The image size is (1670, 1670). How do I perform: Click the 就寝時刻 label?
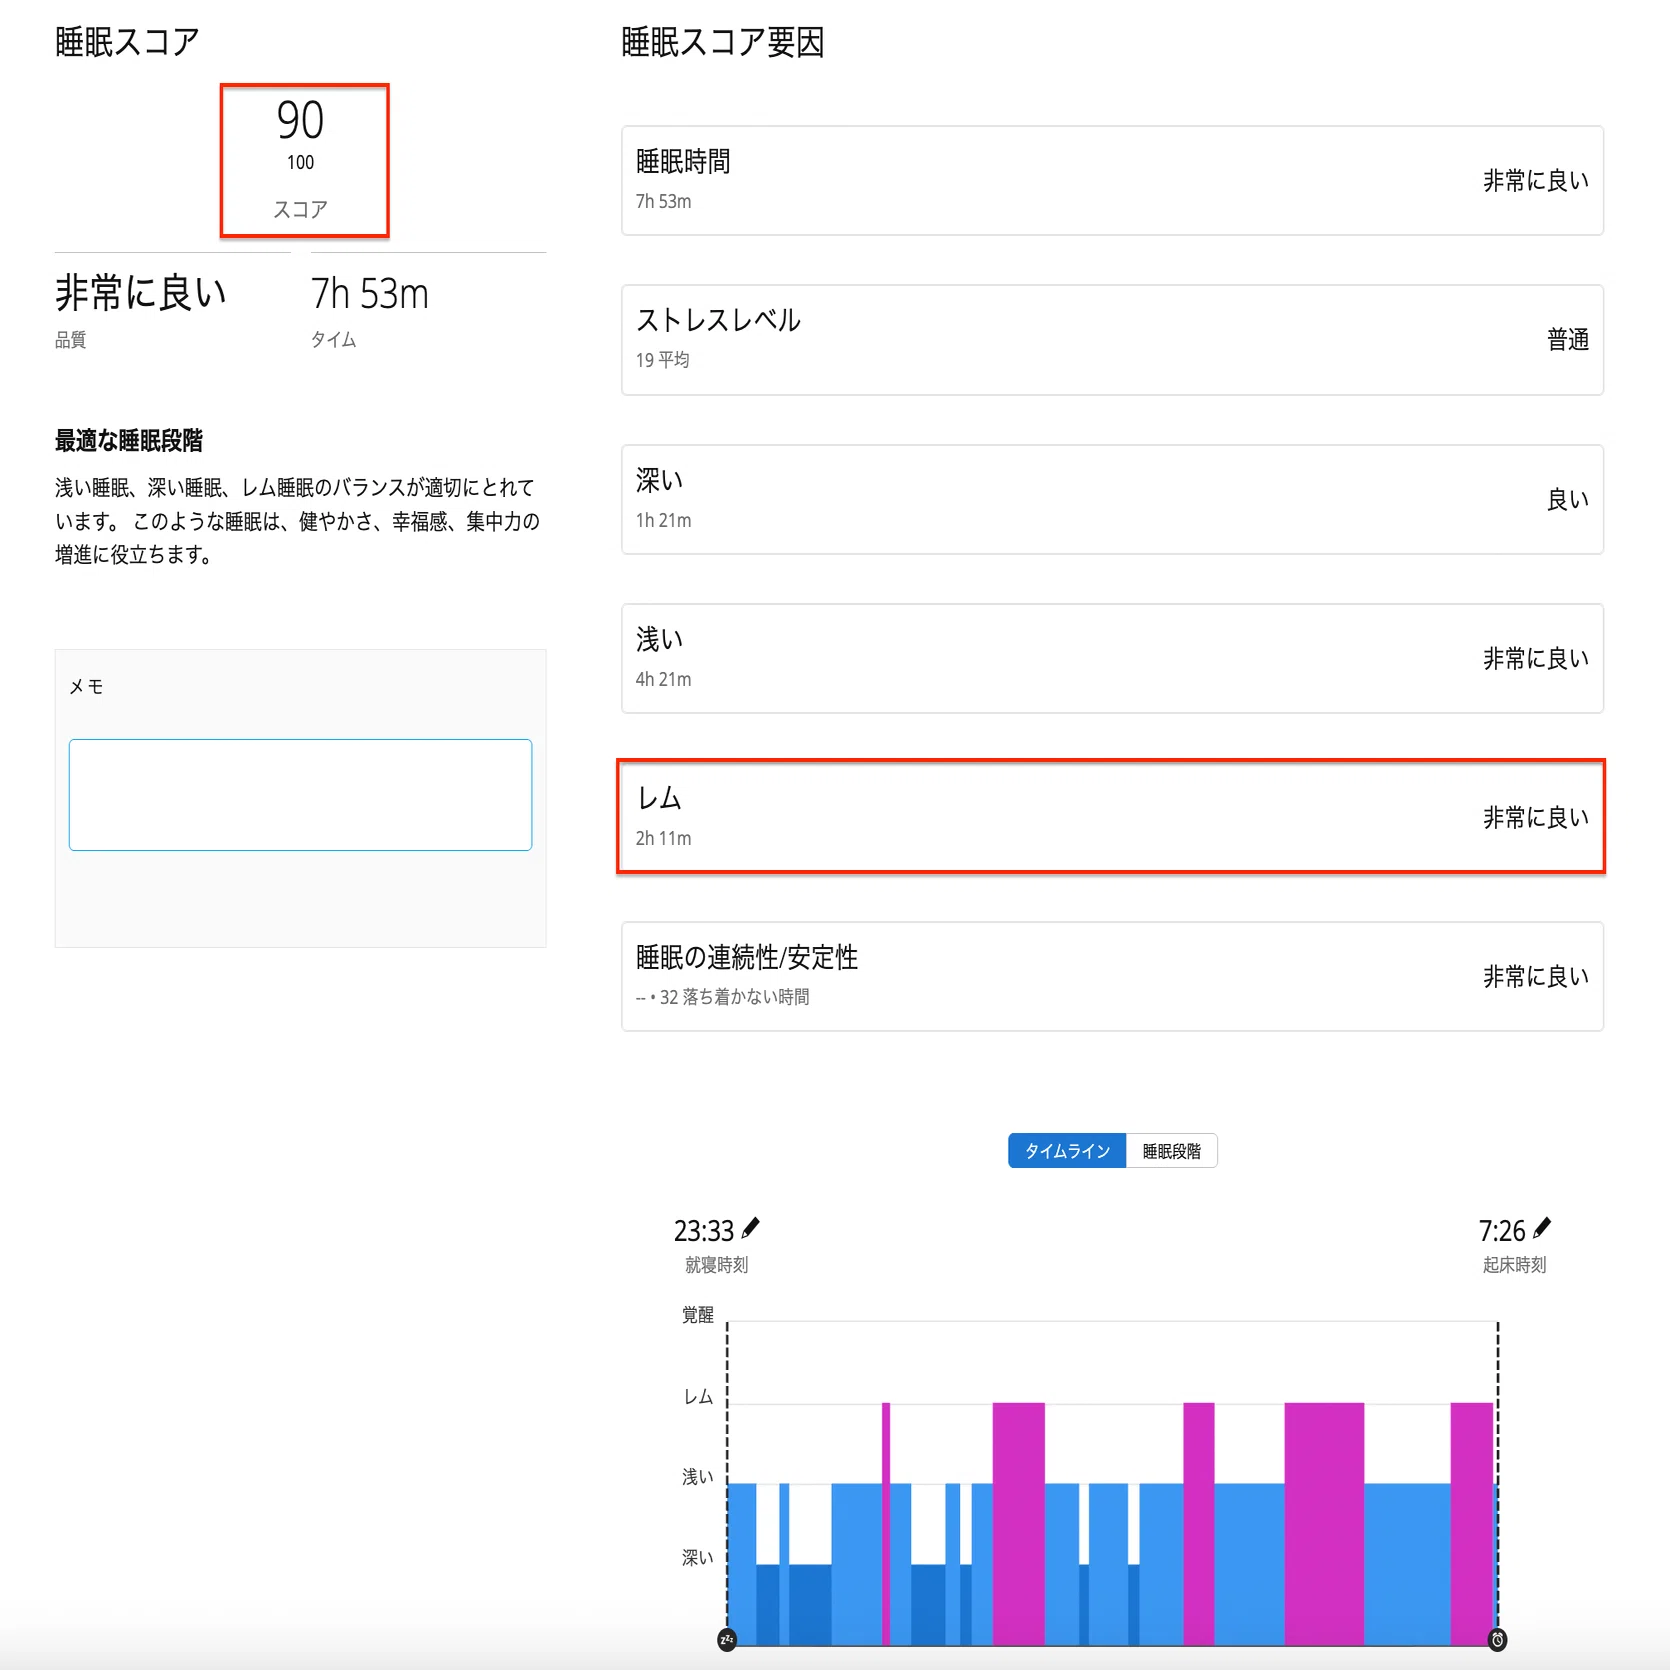tap(716, 1265)
